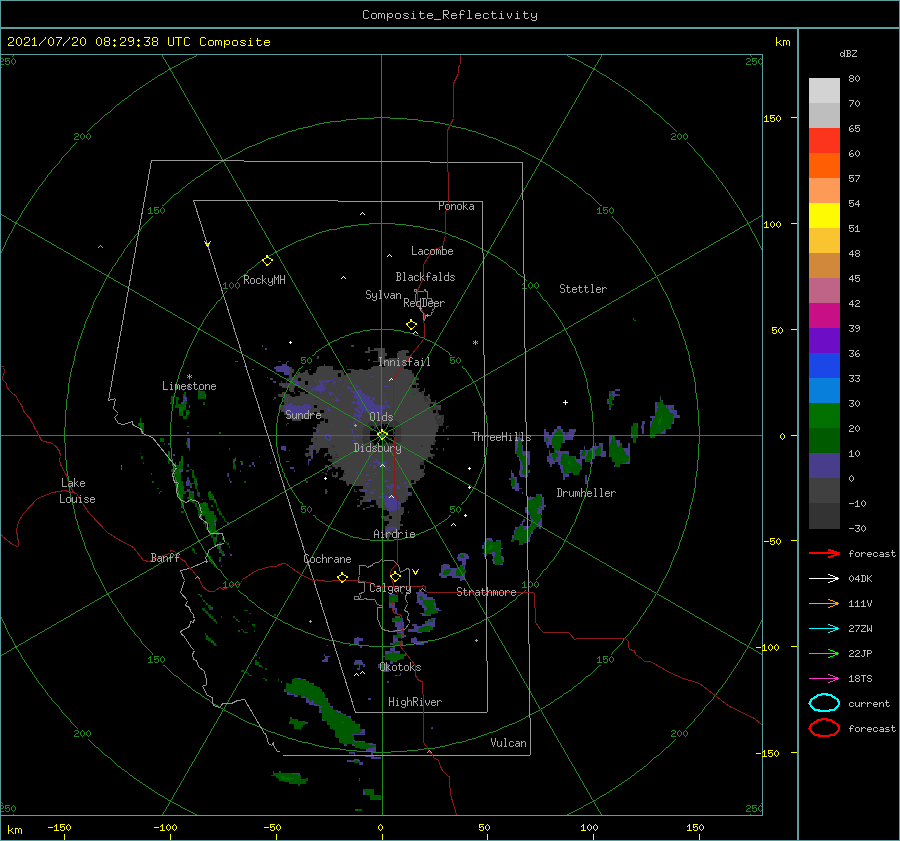Click the Okotoks label
Screen dimensions: 900x841
click(400, 667)
